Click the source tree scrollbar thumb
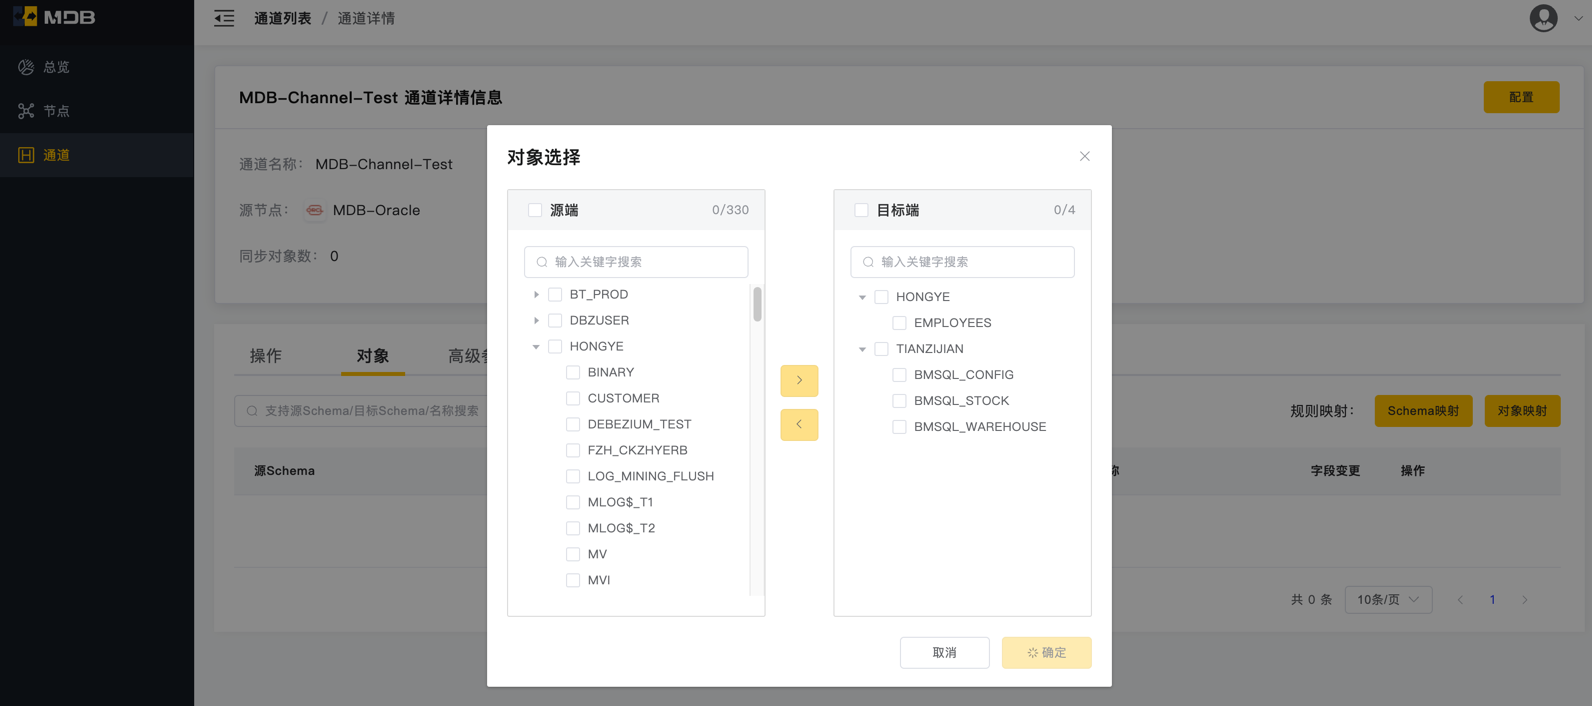Viewport: 1592px width, 706px height. coord(757,304)
